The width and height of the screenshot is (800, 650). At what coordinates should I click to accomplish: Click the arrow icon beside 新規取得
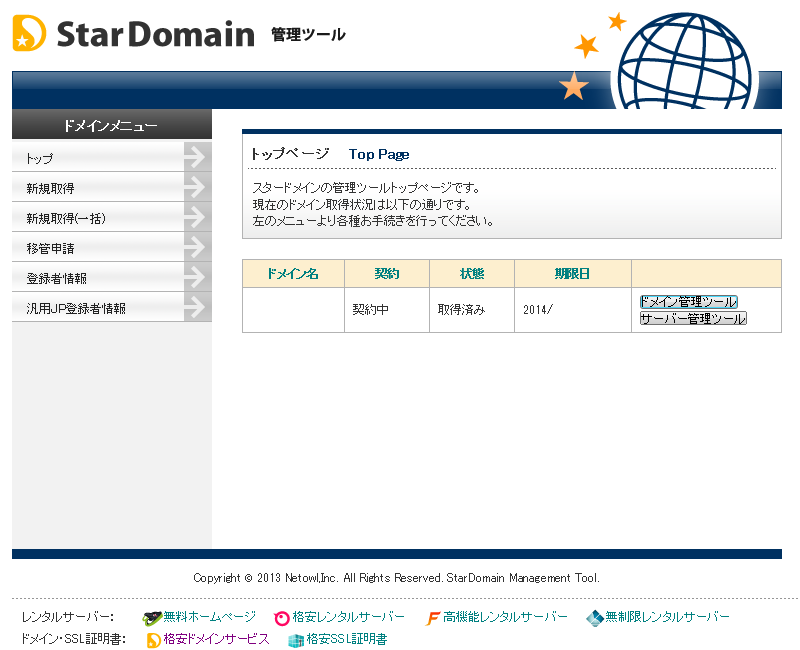pyautogui.click(x=197, y=187)
